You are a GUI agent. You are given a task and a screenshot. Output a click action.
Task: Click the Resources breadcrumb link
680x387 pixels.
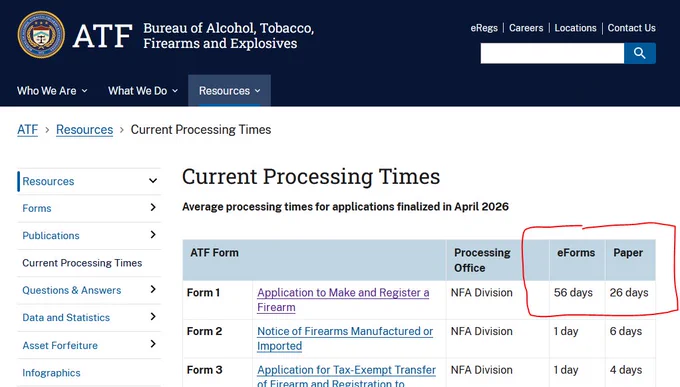[85, 130]
